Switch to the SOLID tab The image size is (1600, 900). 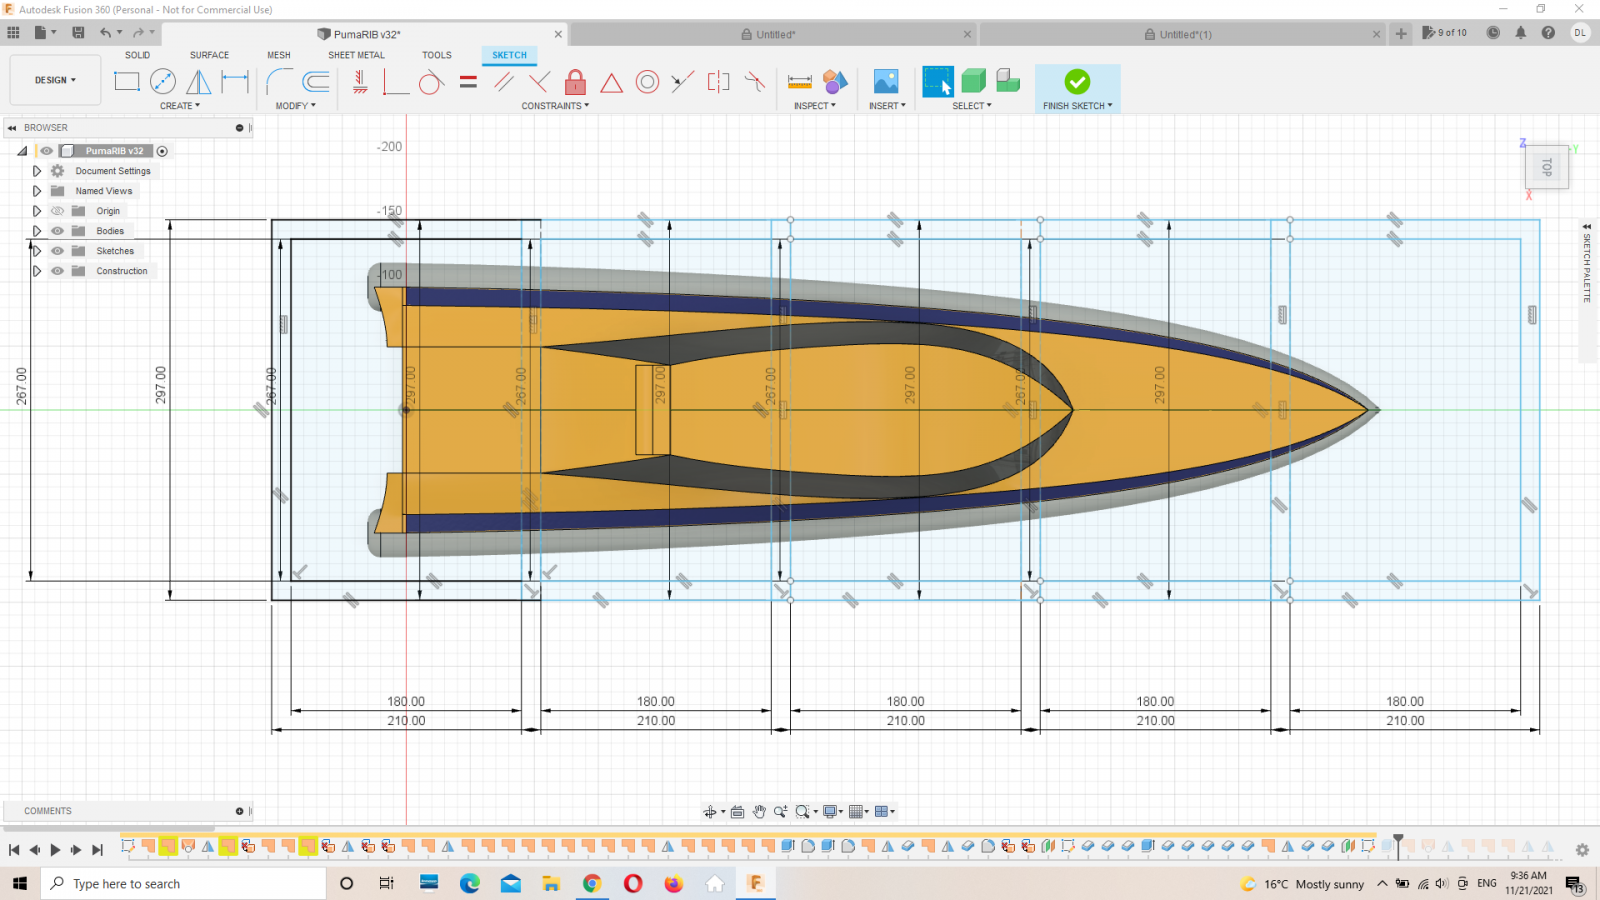[138, 55]
